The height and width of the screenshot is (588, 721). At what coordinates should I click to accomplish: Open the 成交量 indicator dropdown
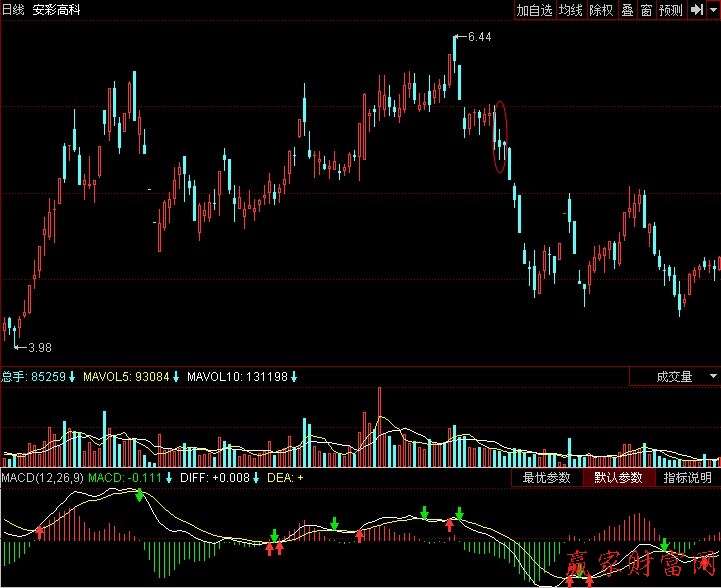click(673, 377)
